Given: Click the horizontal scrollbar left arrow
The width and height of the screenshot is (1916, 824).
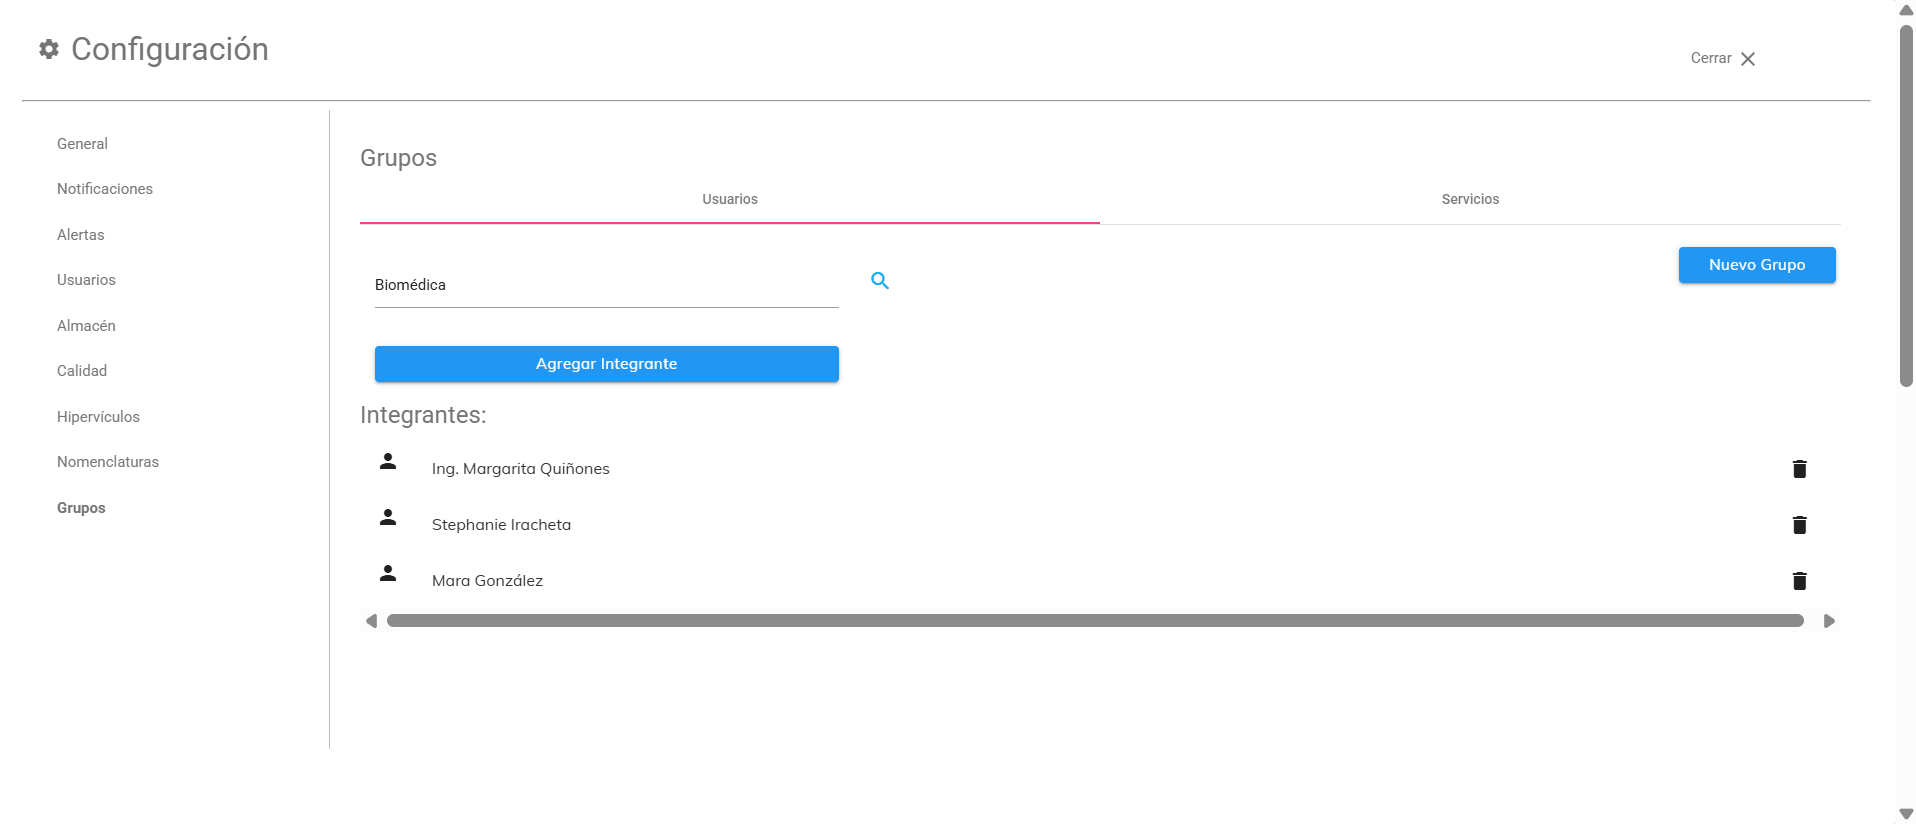Looking at the screenshot, I should pyautogui.click(x=371, y=621).
